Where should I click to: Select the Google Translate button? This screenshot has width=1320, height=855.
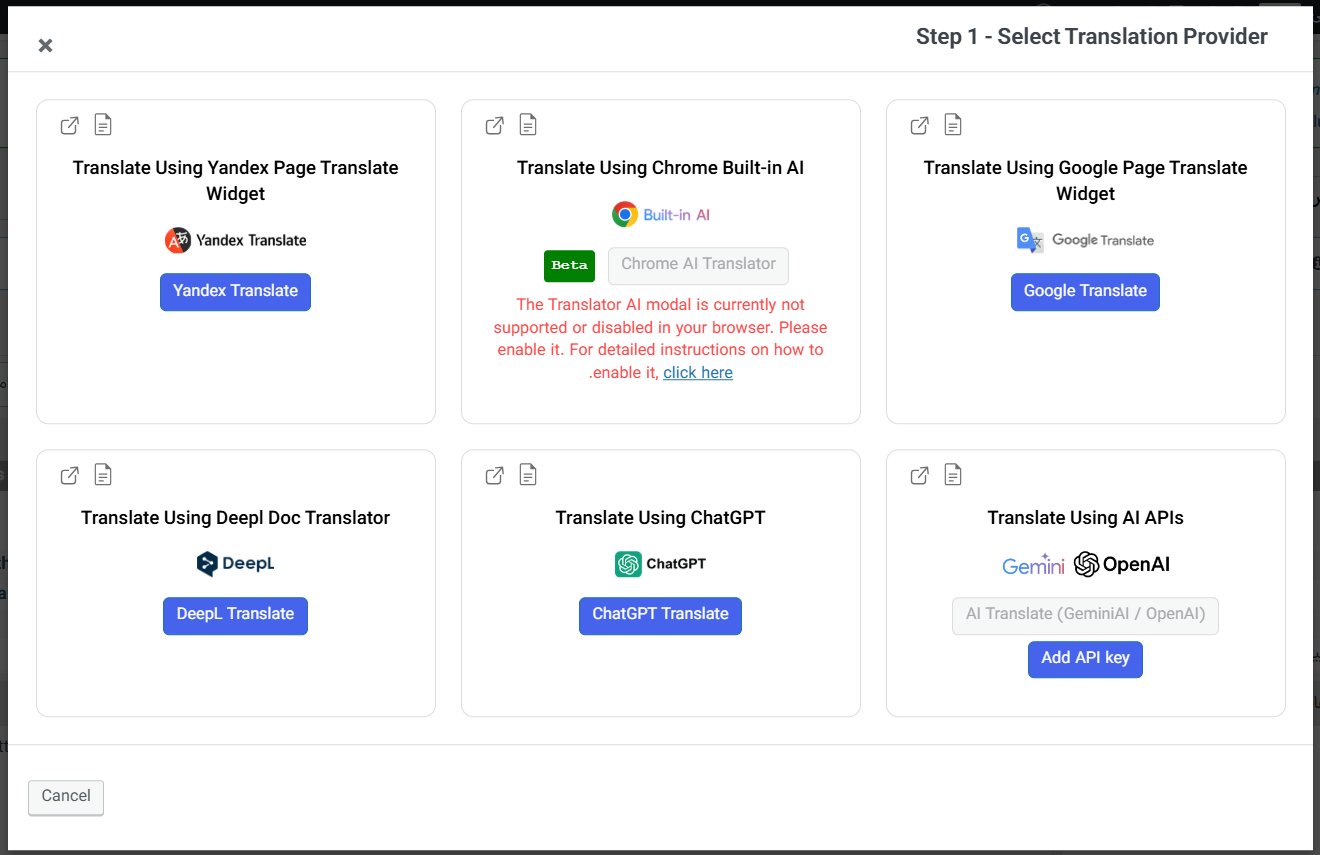(1085, 291)
